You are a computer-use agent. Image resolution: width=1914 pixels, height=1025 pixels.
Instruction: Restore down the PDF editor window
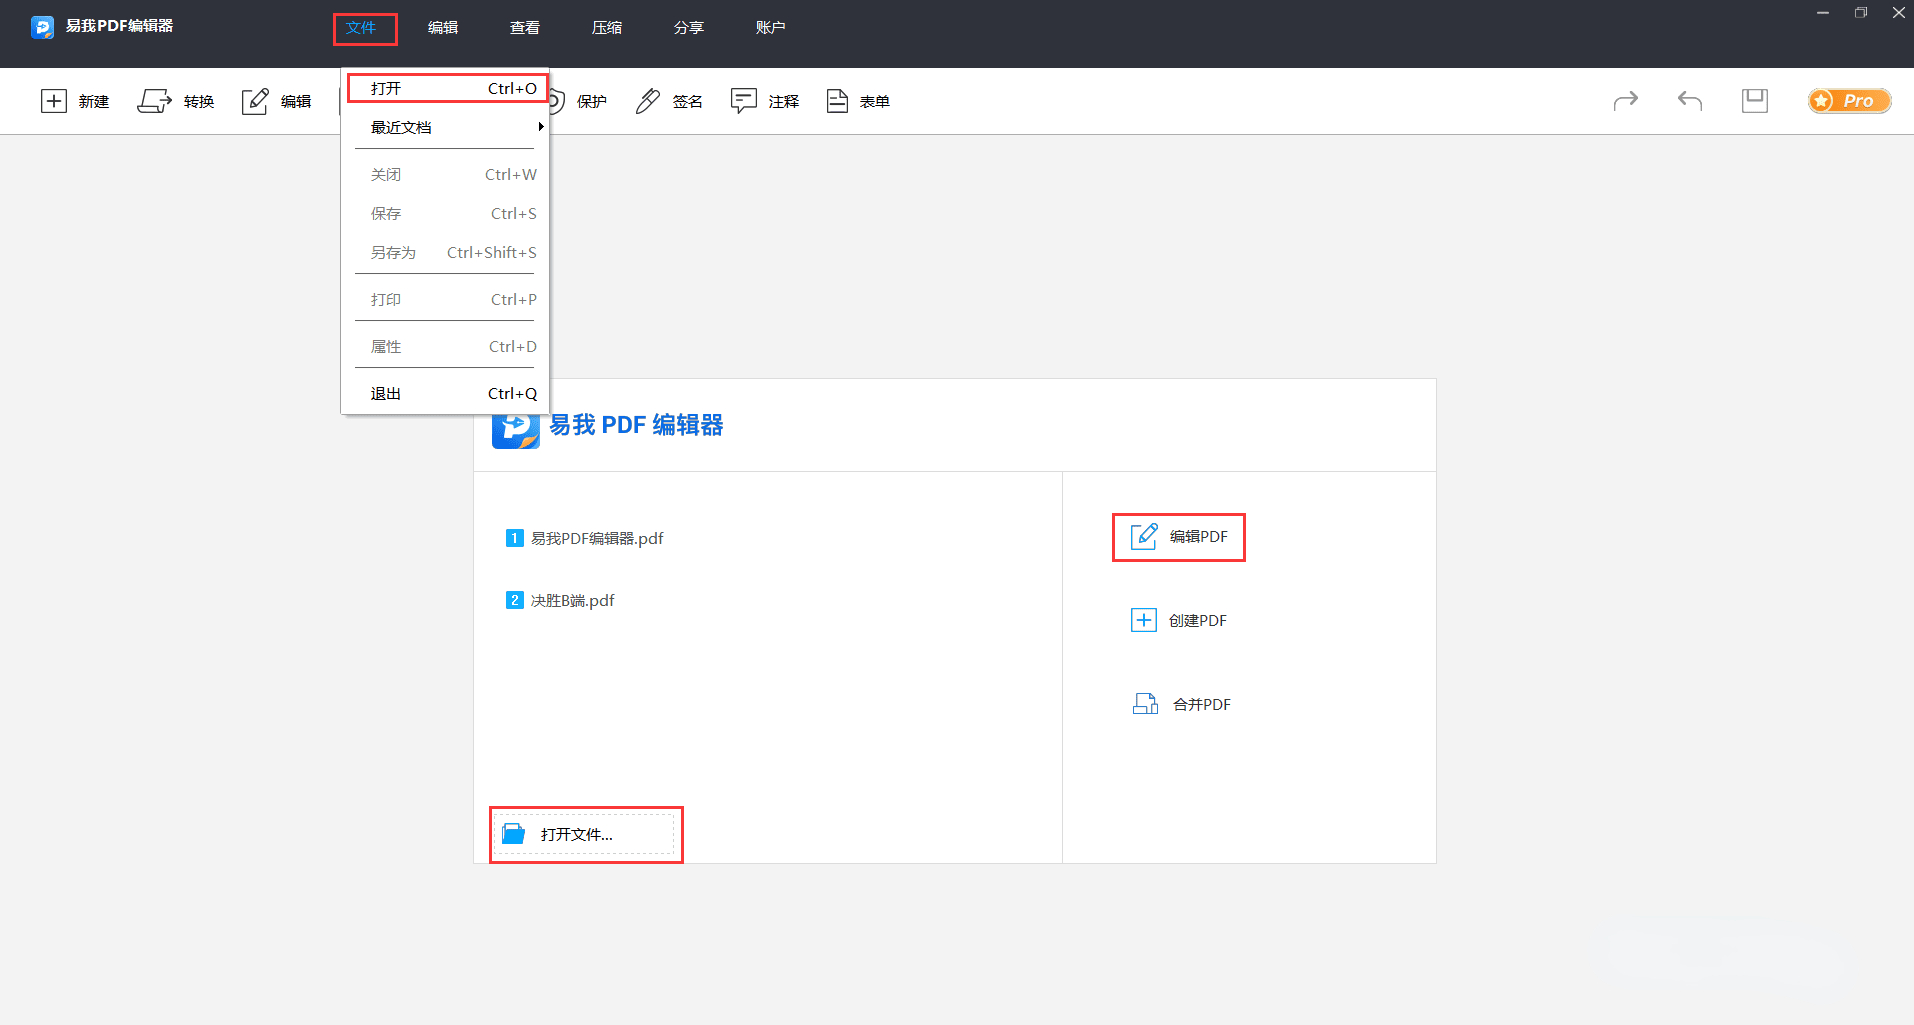[x=1861, y=13]
